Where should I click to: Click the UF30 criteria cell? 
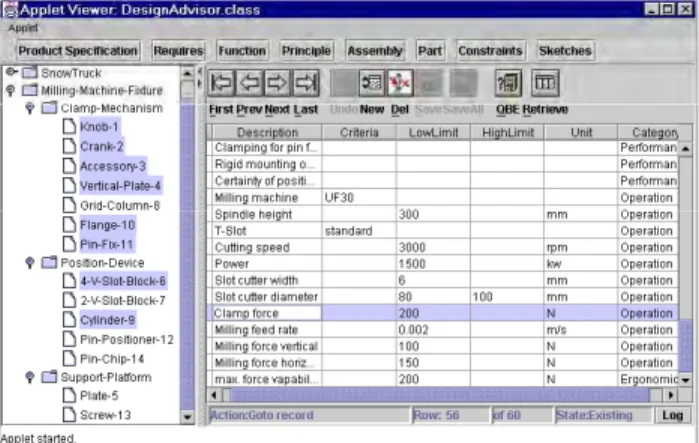tap(359, 198)
